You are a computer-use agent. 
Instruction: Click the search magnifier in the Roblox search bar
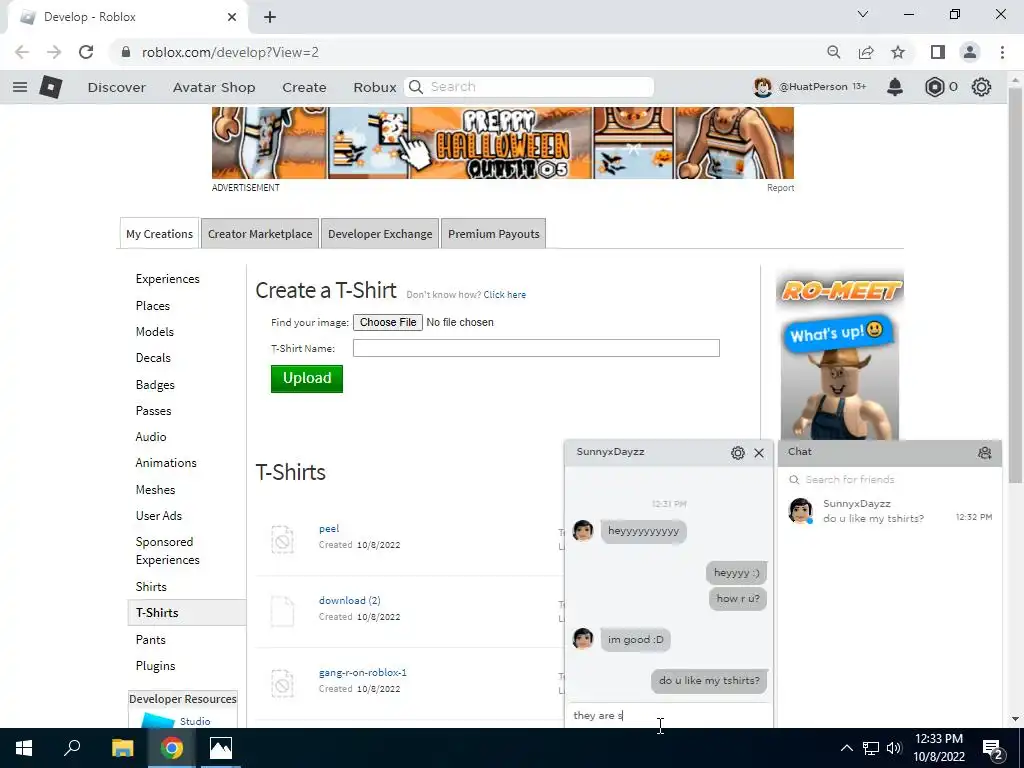(416, 87)
